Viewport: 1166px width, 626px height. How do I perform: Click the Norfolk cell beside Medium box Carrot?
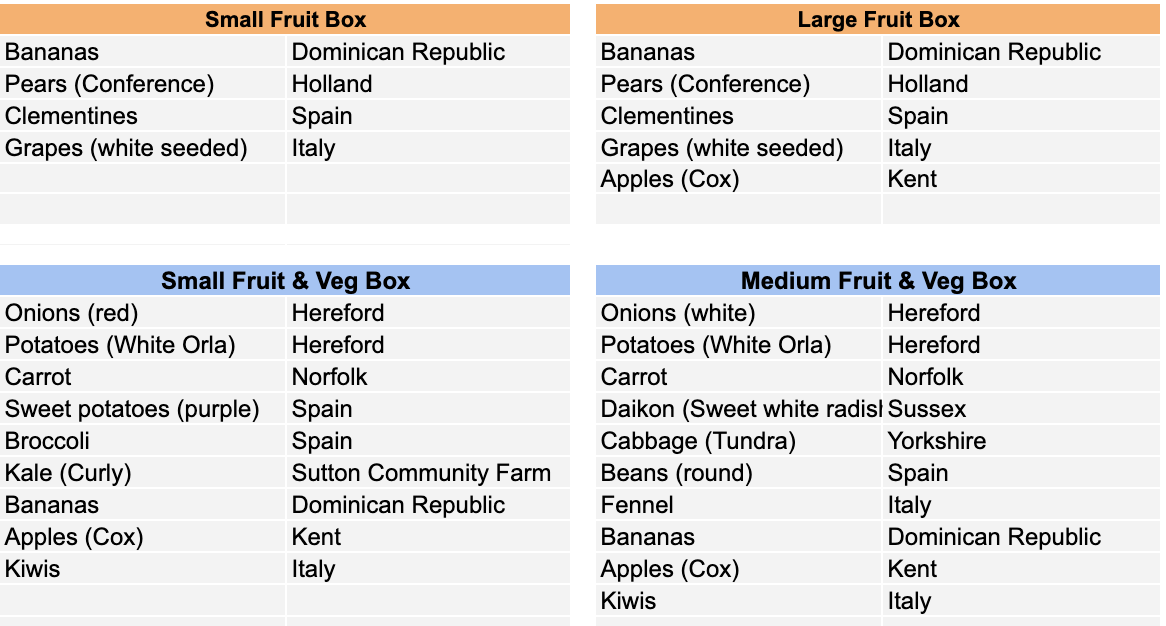pyautogui.click(x=1022, y=377)
